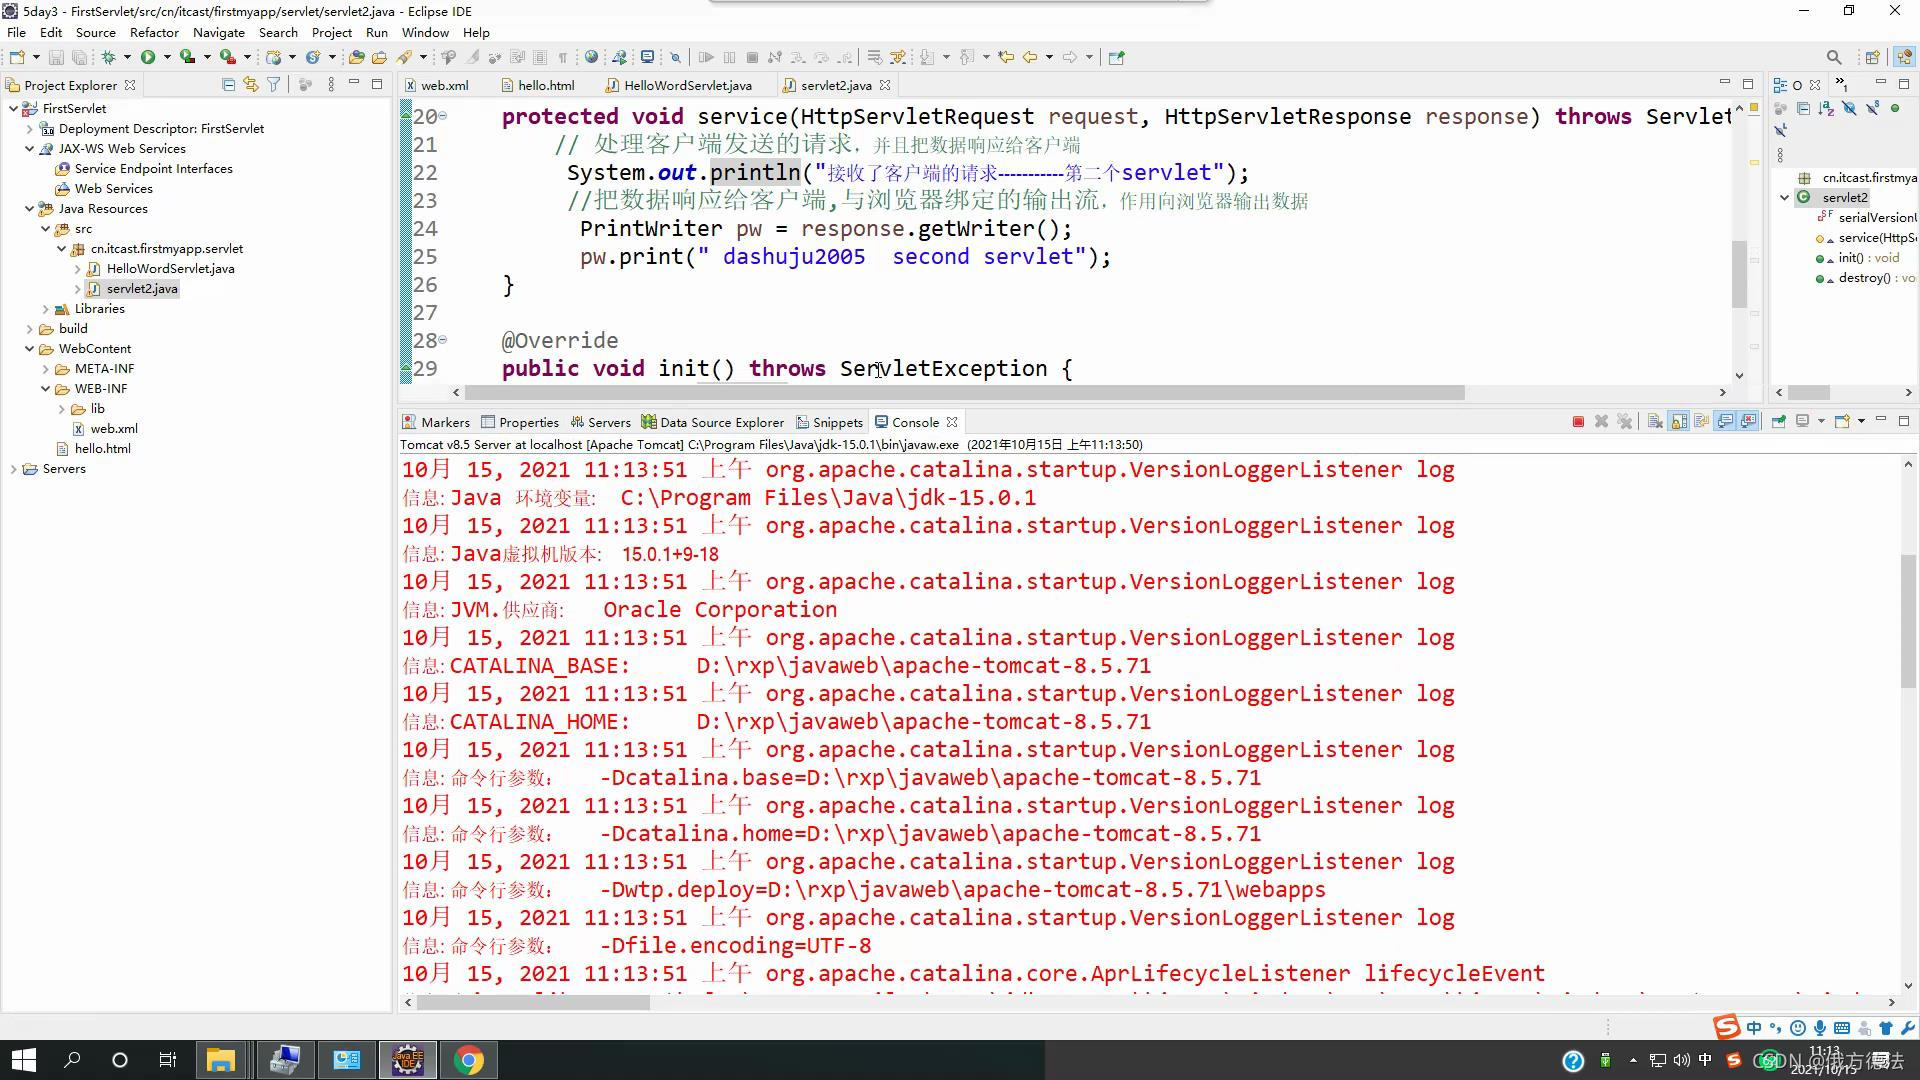
Task: Open the Refactor menu
Action: [154, 32]
